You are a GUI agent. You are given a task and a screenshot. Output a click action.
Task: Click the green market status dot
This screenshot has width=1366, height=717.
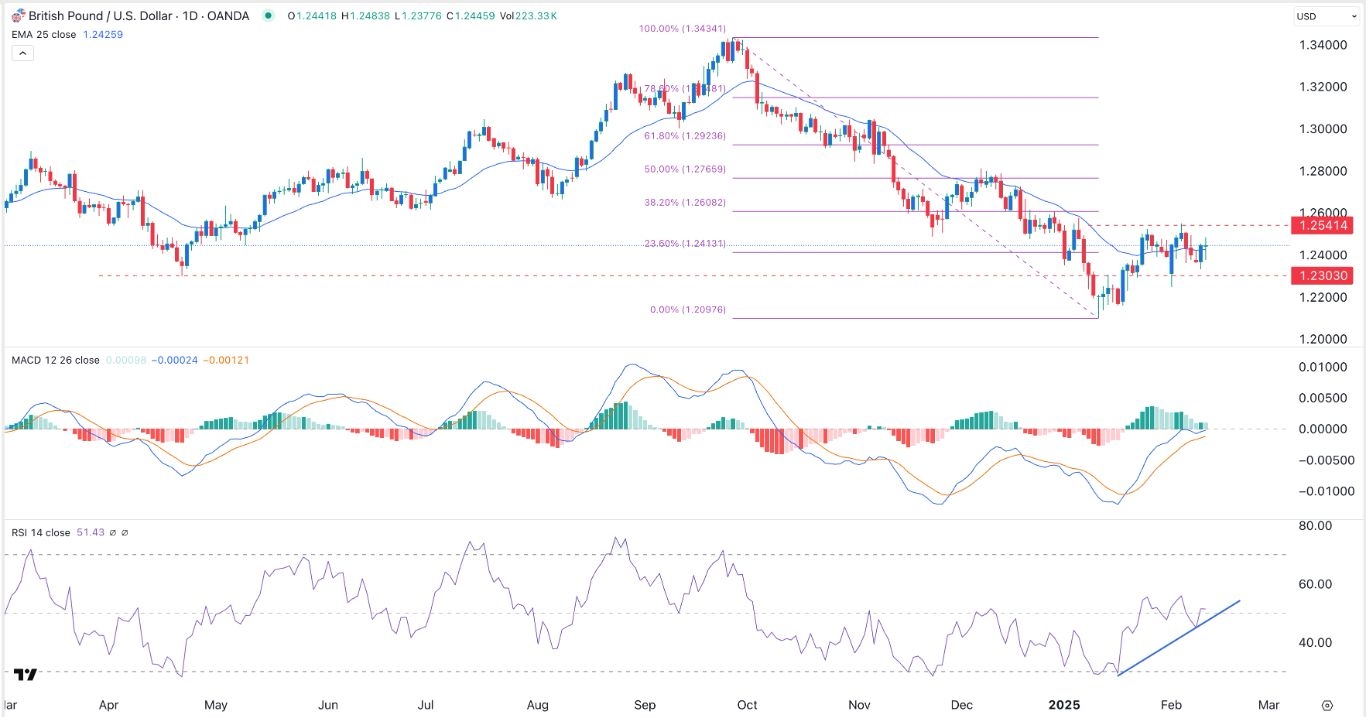266,16
